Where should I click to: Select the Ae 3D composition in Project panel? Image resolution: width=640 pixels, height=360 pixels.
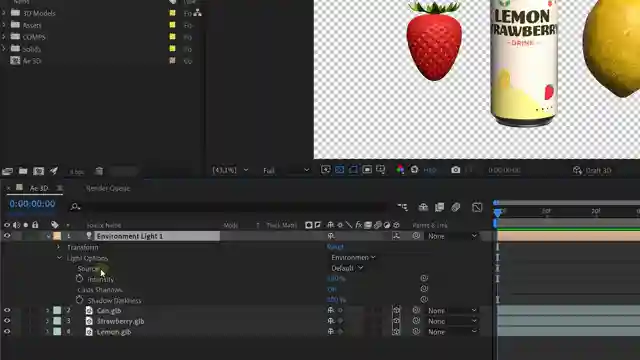[32, 61]
